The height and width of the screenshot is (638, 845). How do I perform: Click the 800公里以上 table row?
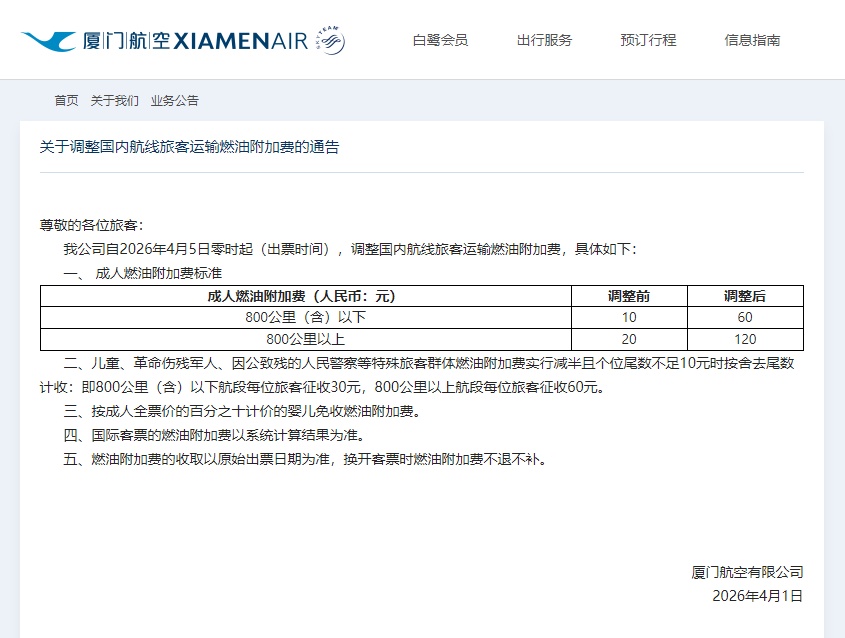pos(305,340)
